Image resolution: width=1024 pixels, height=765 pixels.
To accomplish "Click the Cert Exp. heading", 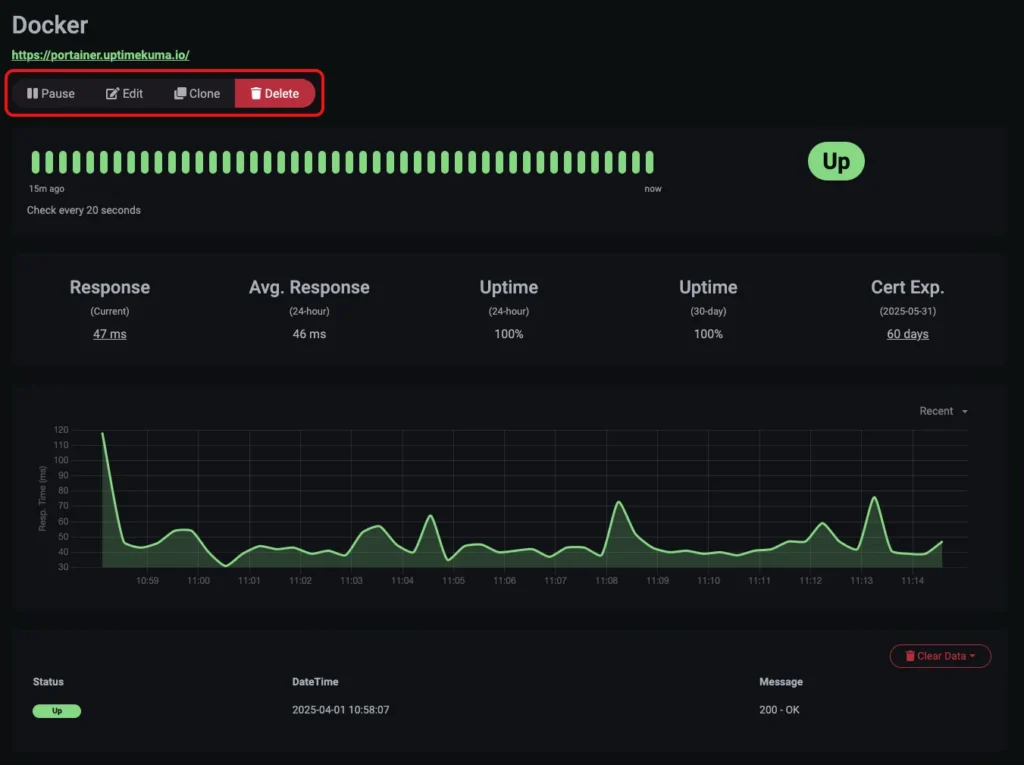I will pyautogui.click(x=907, y=287).
